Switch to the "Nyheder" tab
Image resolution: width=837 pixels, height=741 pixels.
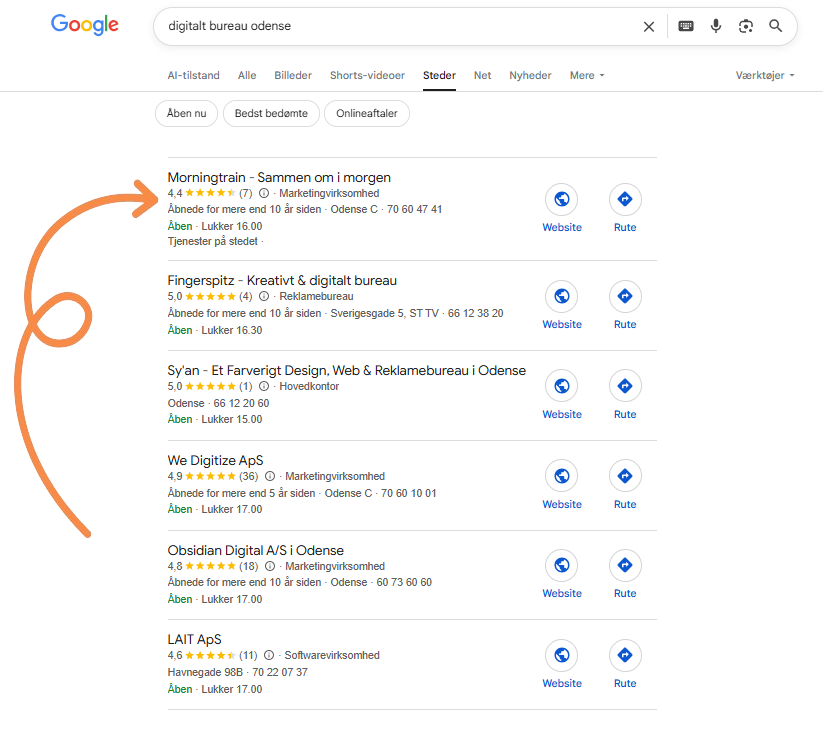coord(530,76)
